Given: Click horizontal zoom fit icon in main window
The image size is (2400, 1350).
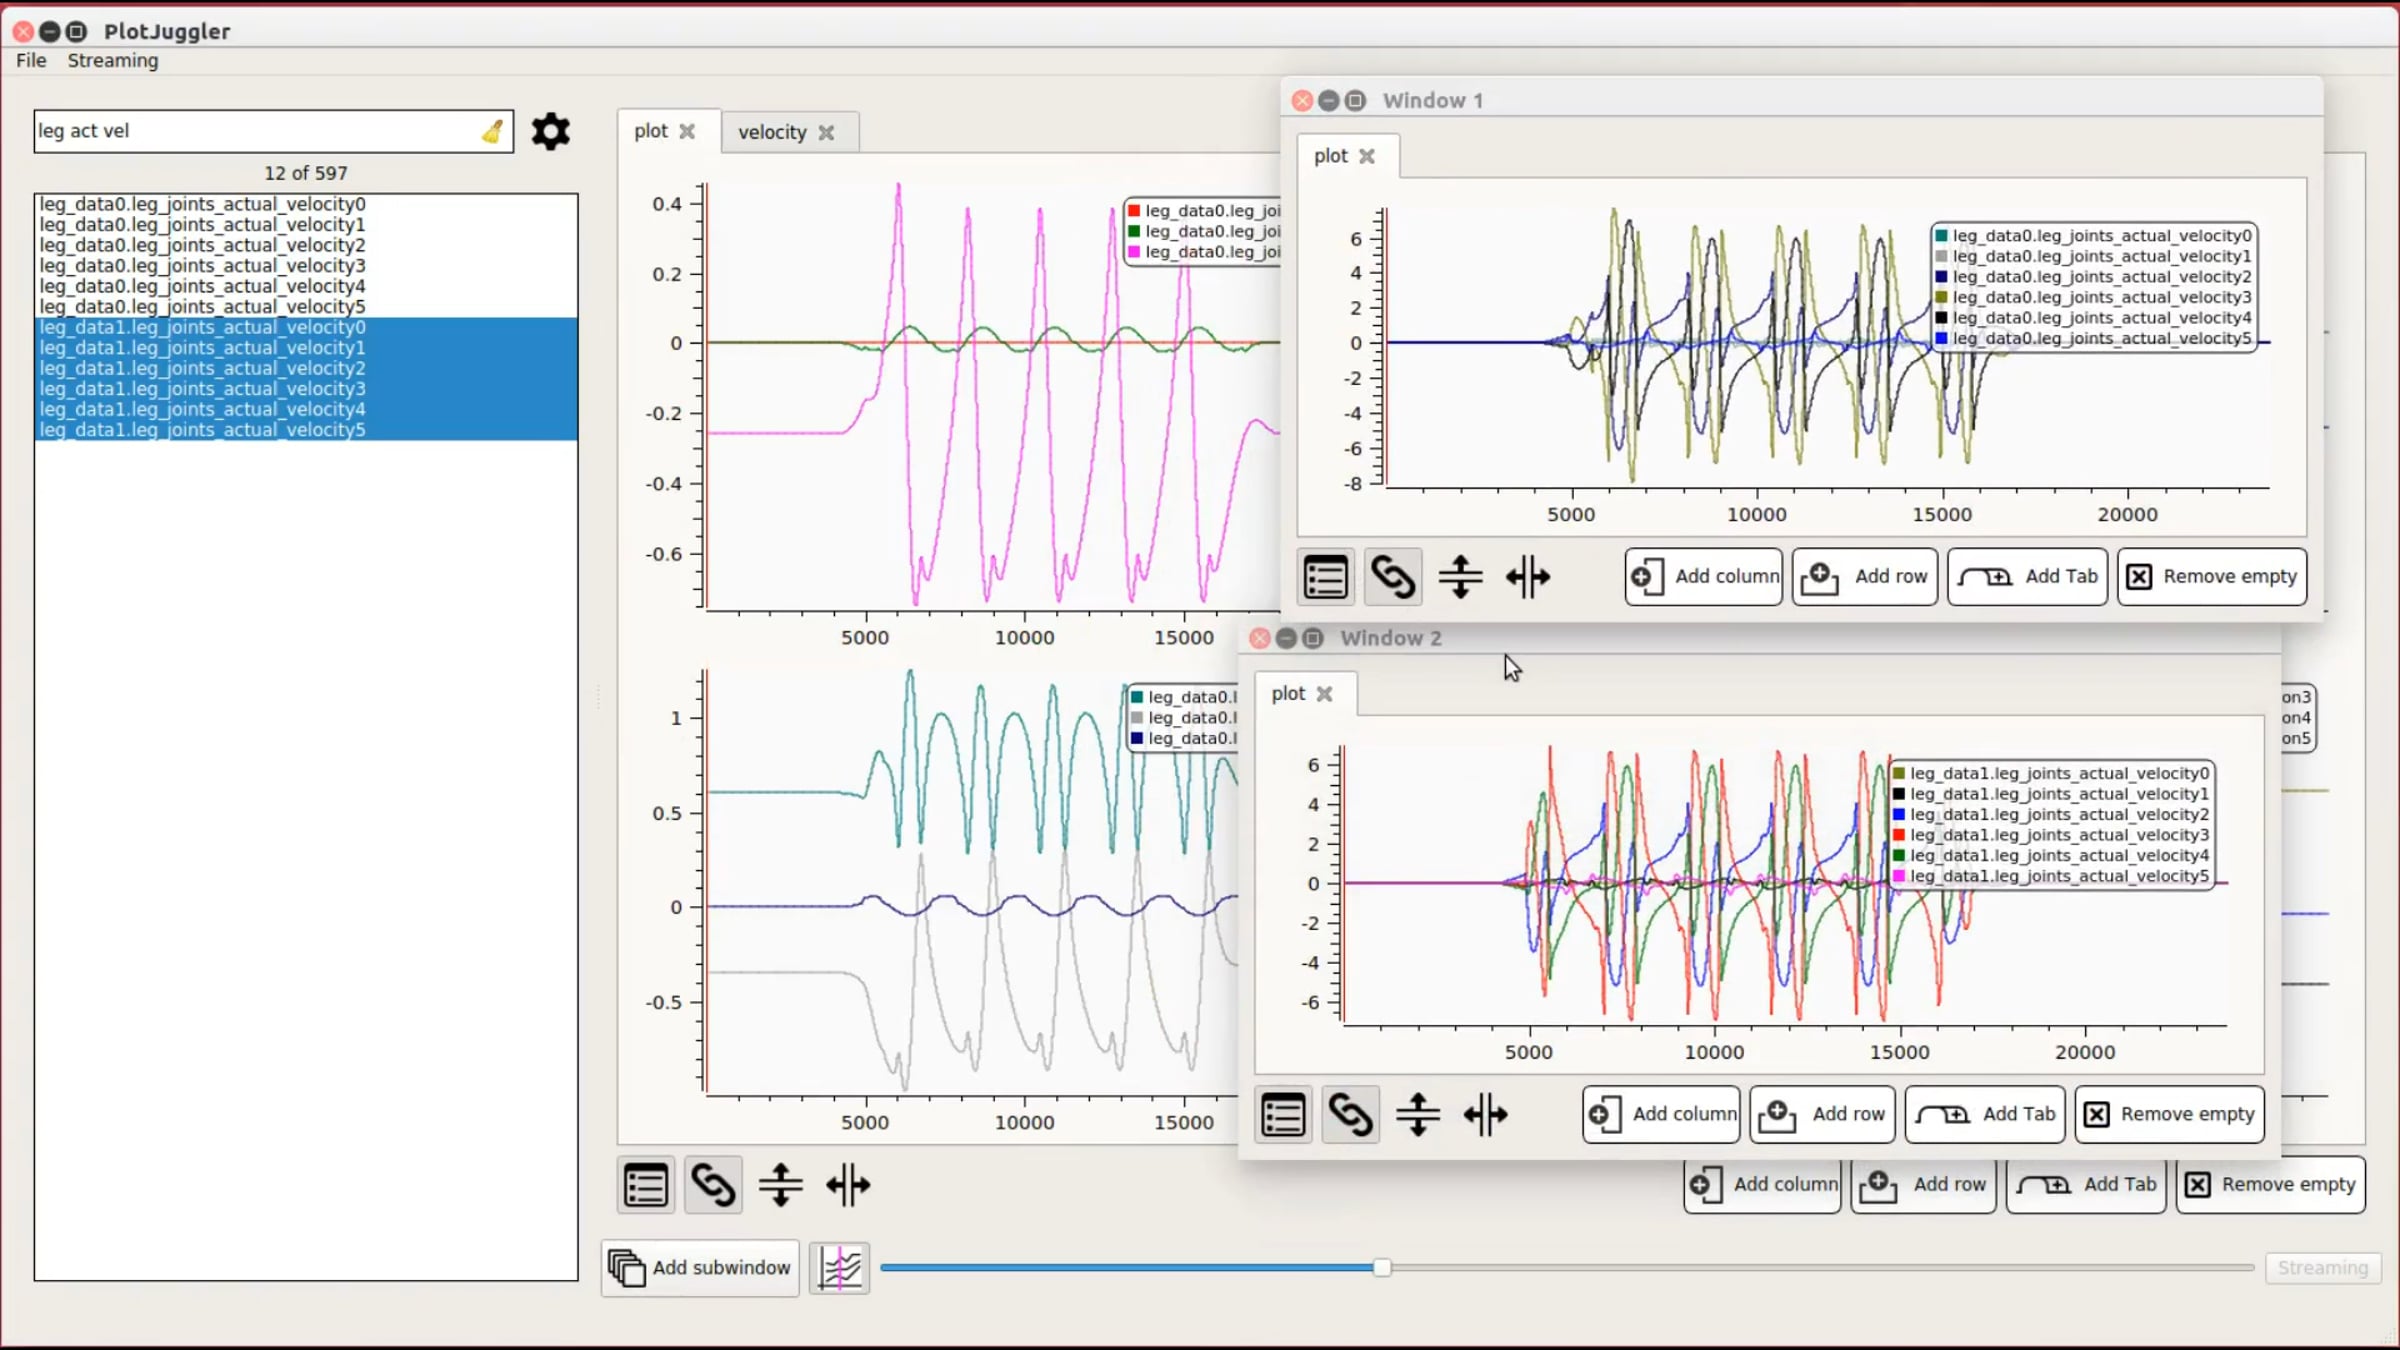Looking at the screenshot, I should click(848, 1186).
